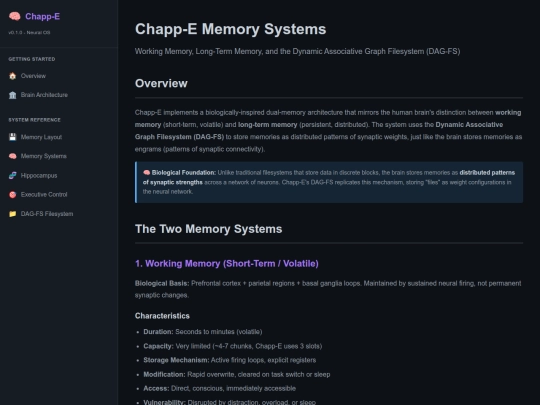
Task: Click the building icon beside Brain Architecture
Action: click(x=13, y=95)
